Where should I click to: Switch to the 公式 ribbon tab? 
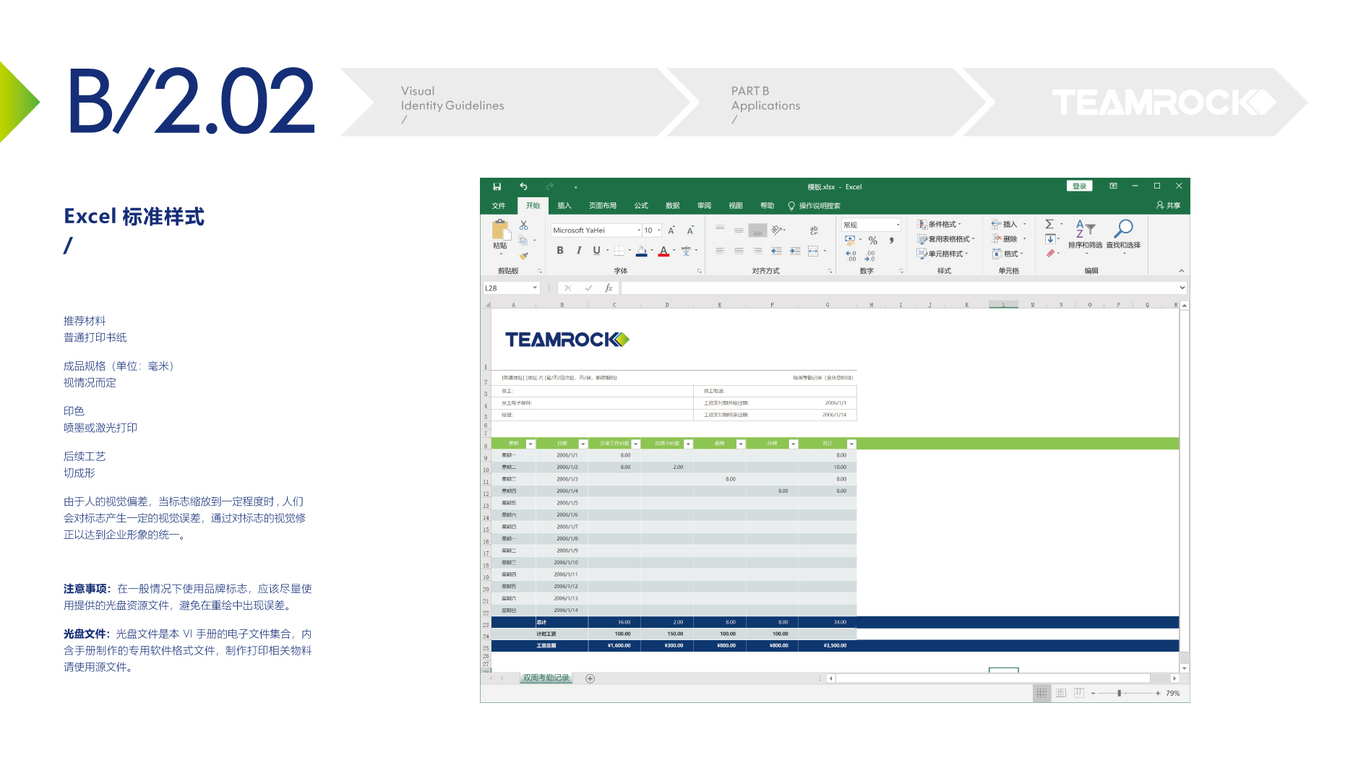(641, 205)
